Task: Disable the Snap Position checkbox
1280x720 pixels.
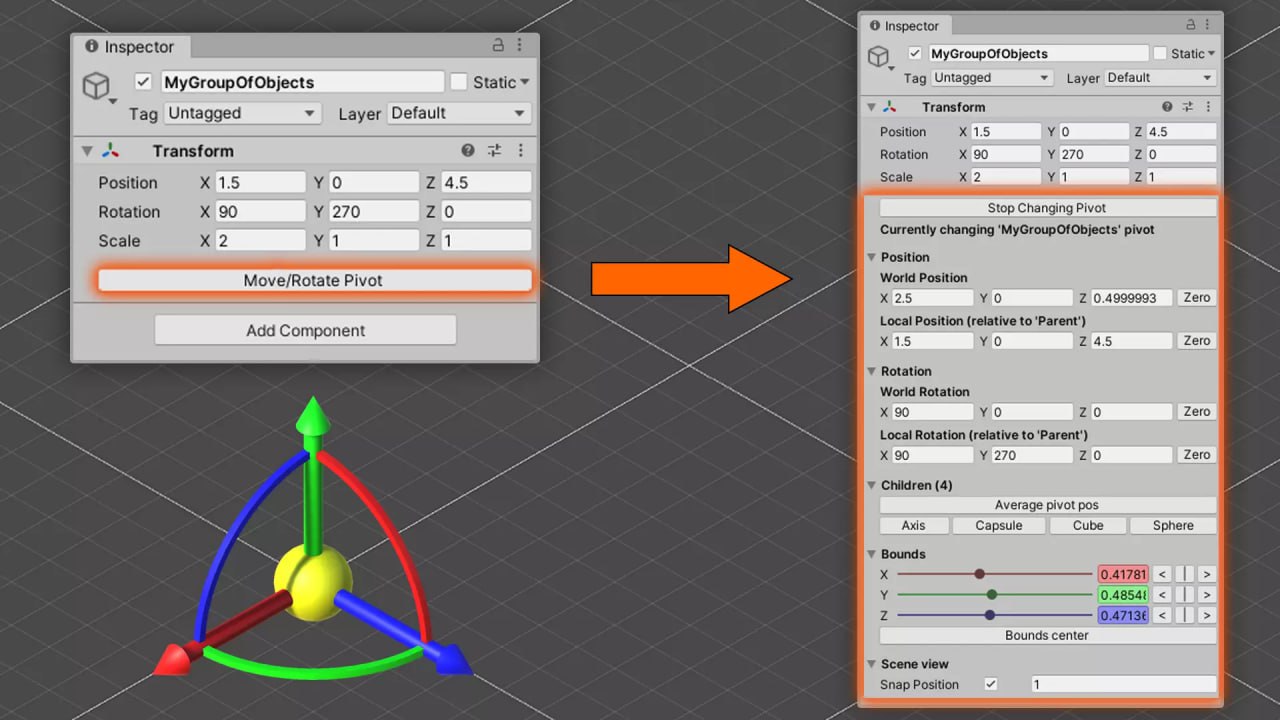Action: (x=990, y=684)
